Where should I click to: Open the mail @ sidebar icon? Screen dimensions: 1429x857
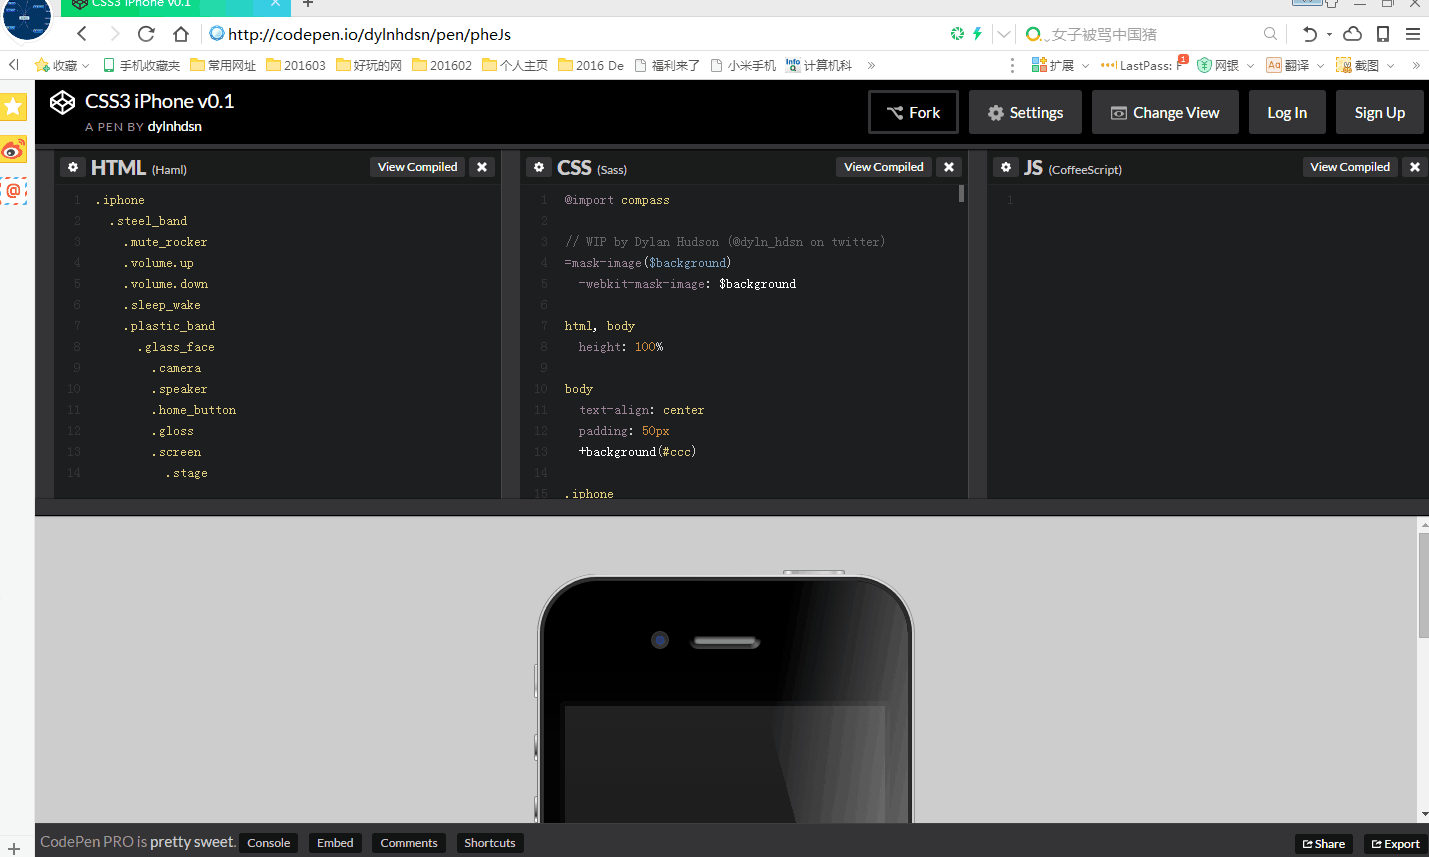[13, 190]
